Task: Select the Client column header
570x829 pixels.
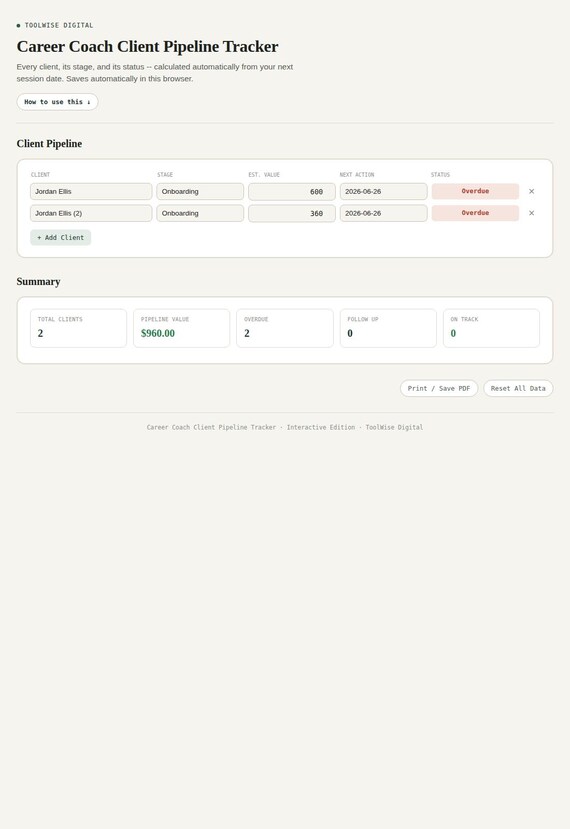Action: tap(40, 174)
